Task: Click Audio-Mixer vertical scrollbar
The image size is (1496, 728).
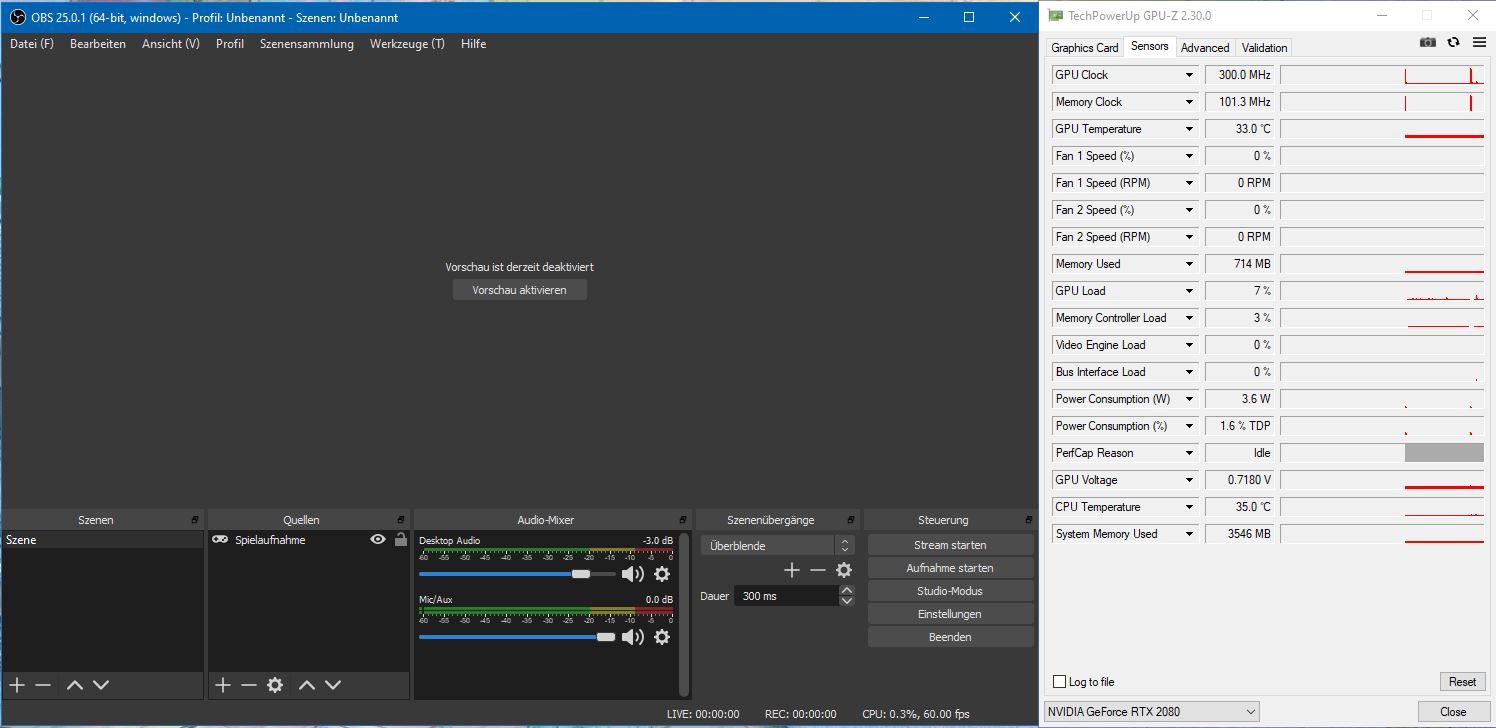Action: click(684, 614)
